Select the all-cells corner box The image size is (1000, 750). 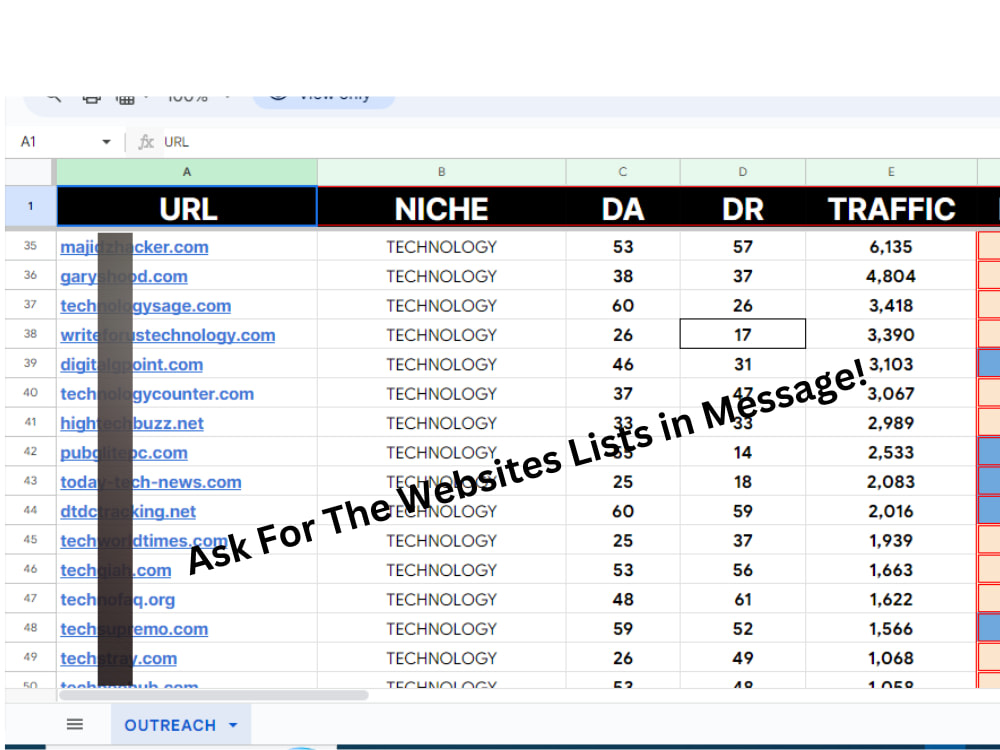30,172
